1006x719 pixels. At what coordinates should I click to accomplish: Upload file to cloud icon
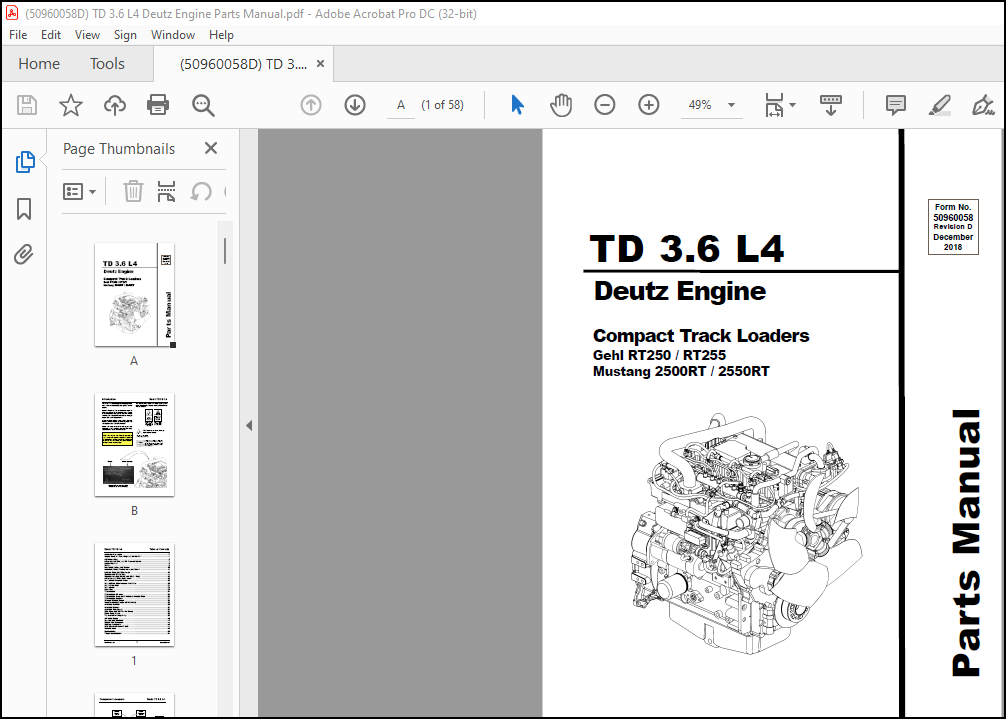(x=114, y=105)
